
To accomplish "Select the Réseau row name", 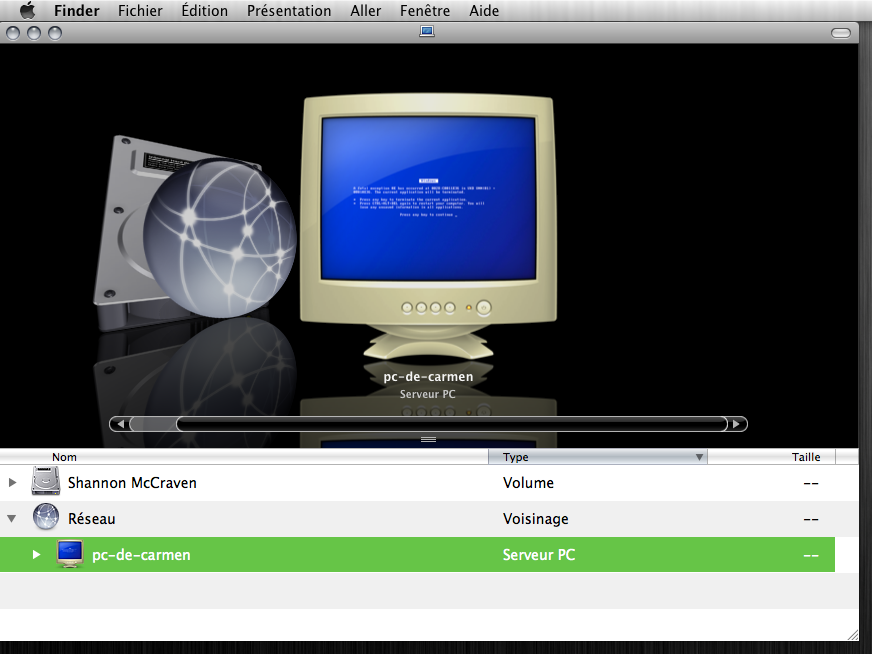I will tap(92, 519).
